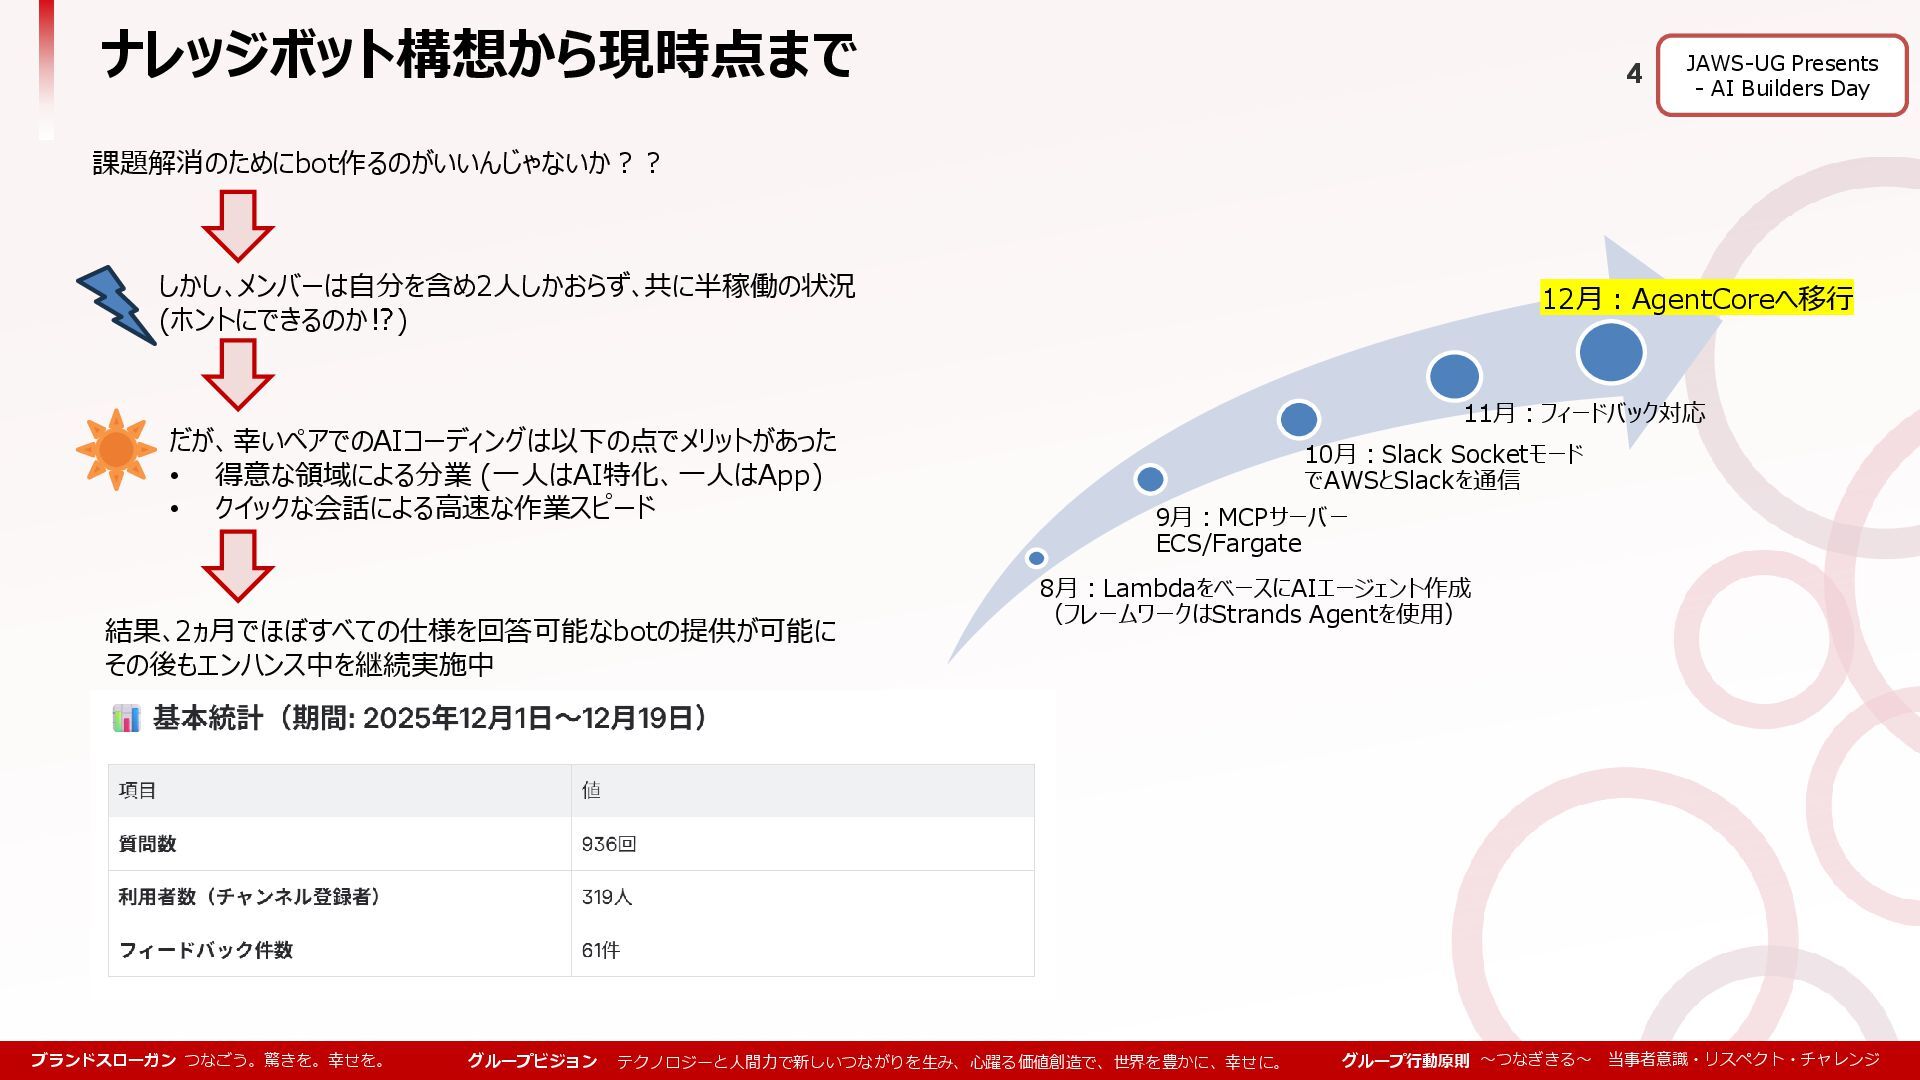Screen dimensions: 1920x1080
Task: Click the red arrow above the results text
Action: tap(237, 564)
